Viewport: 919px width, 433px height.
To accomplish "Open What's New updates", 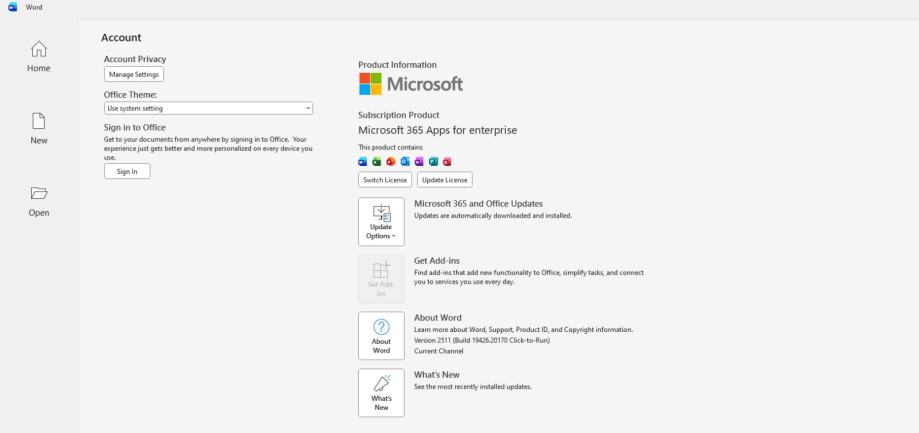I will click(x=382, y=393).
